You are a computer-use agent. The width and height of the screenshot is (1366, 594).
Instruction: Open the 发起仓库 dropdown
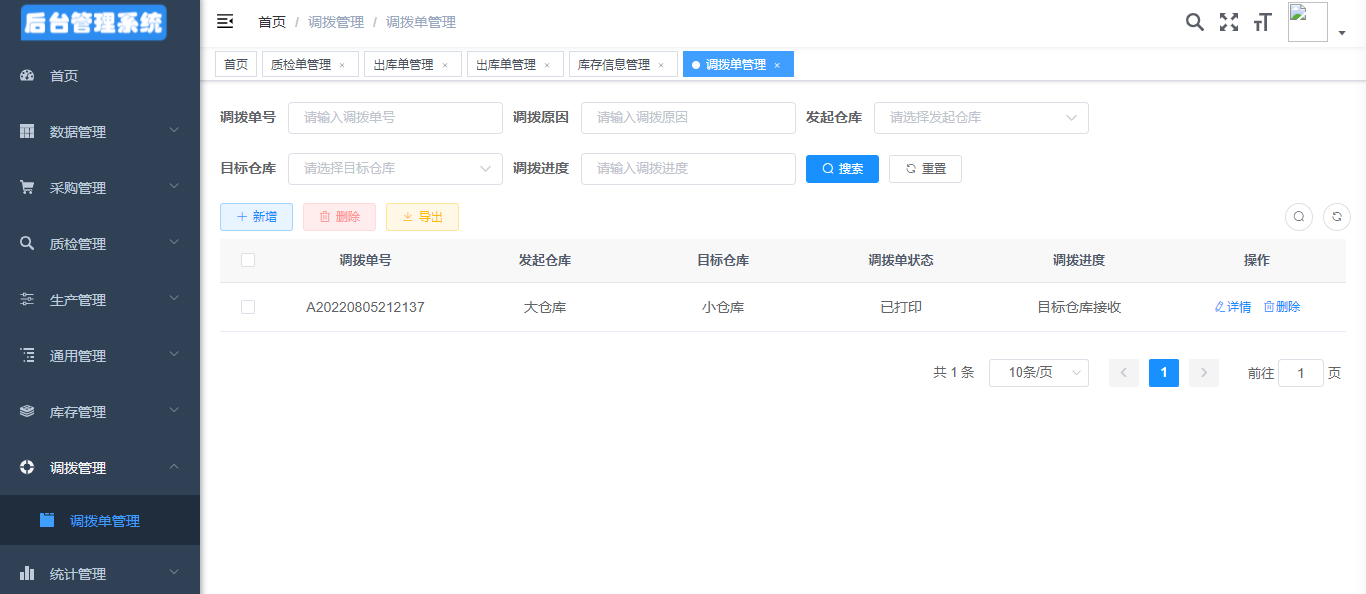tap(980, 117)
